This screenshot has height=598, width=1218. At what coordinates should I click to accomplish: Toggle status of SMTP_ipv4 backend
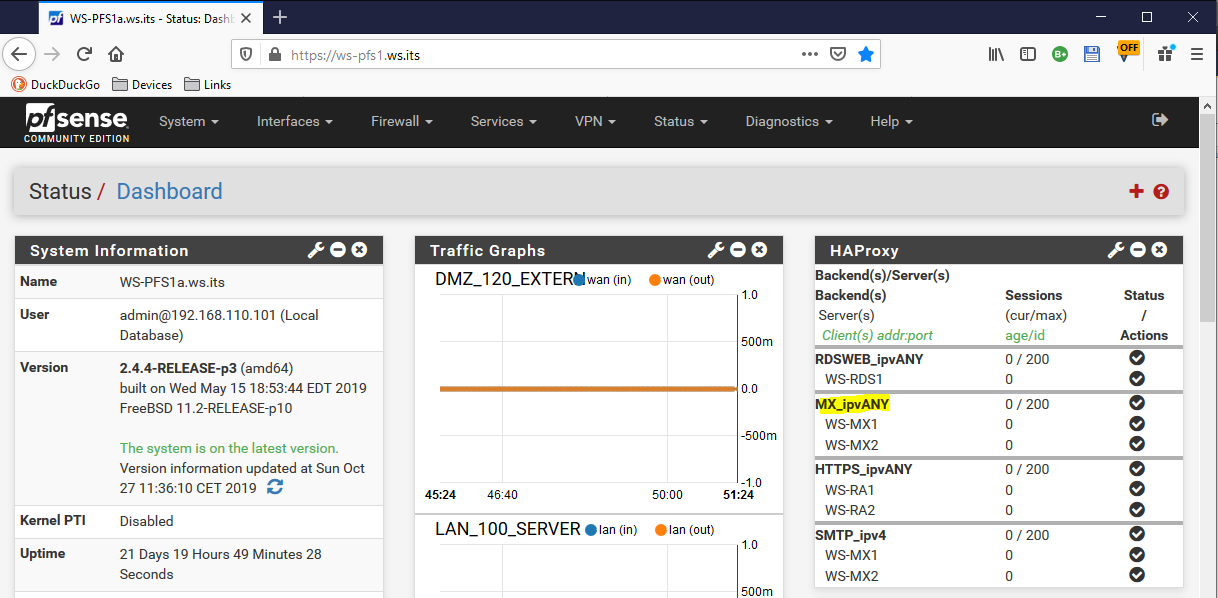(x=1137, y=534)
